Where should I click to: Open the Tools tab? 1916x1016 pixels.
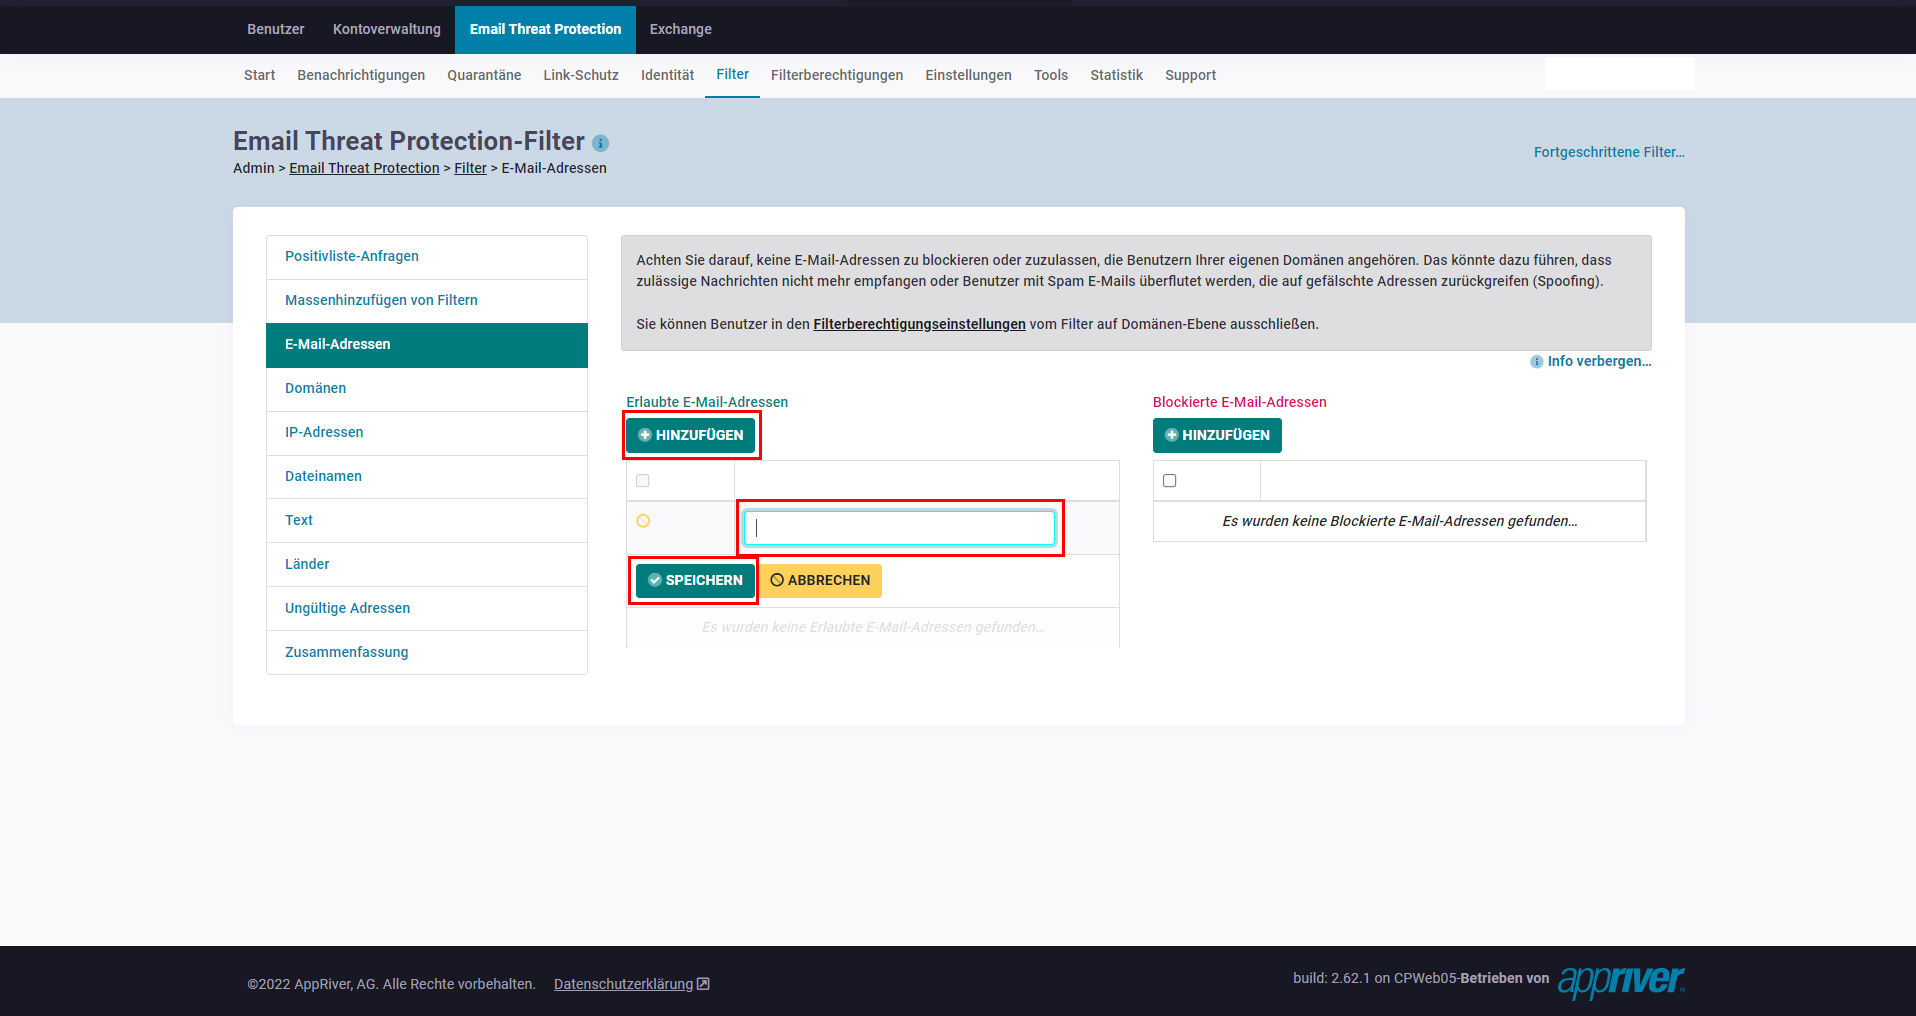pos(1051,75)
